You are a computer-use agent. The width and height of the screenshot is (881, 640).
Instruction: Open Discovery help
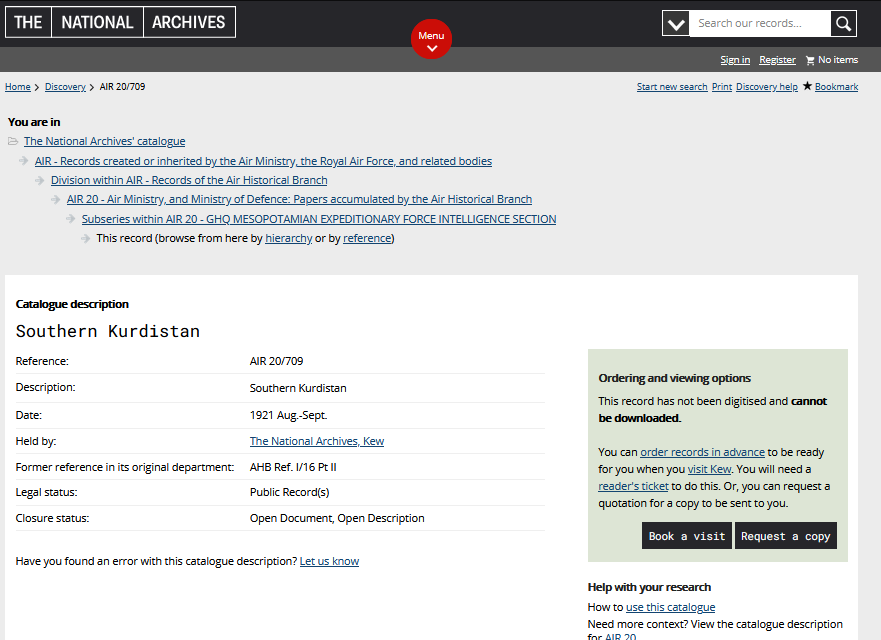click(x=766, y=87)
